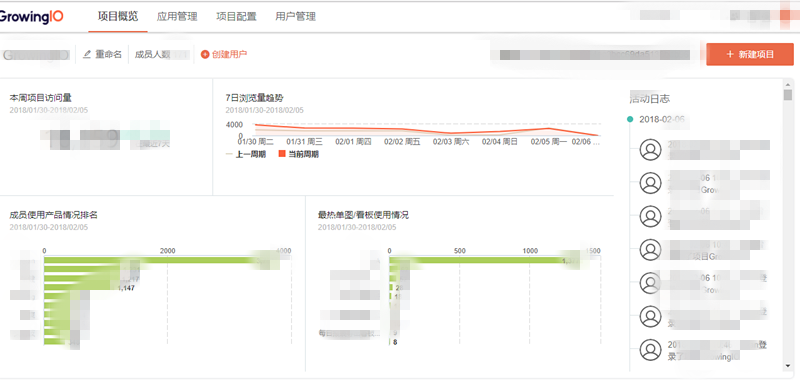Image resolution: width=800 pixels, height=384 pixels.
Task: Go to the 项目配置 tab
Action: click(x=236, y=16)
